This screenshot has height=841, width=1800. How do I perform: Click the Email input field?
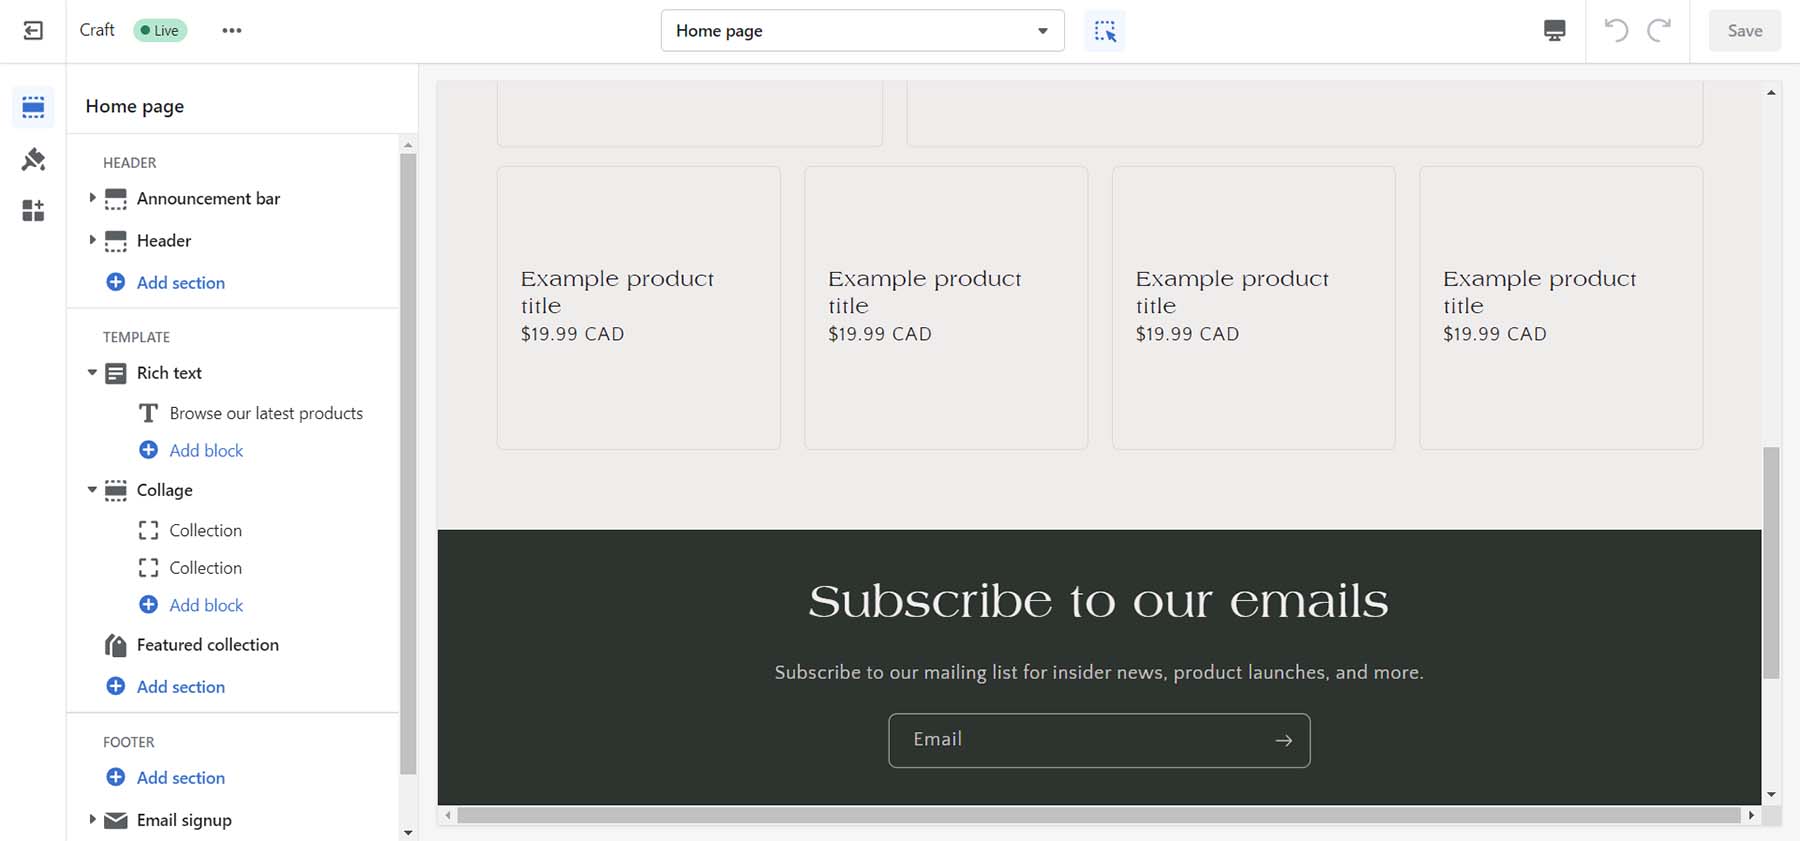1099,740
